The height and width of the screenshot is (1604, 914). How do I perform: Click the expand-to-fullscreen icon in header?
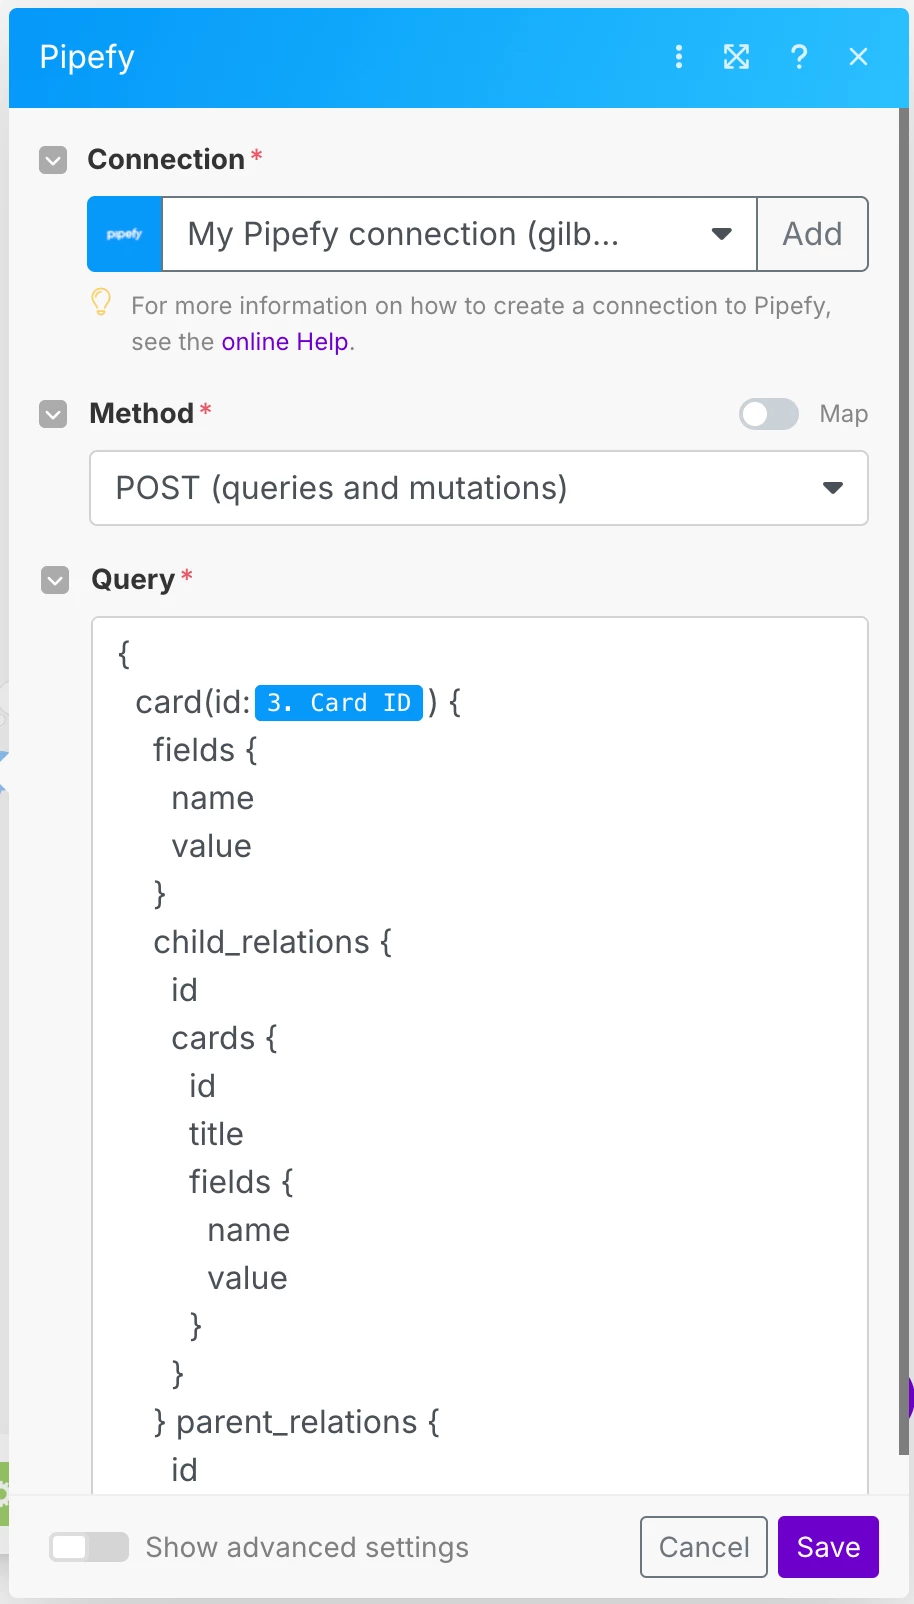(x=737, y=57)
